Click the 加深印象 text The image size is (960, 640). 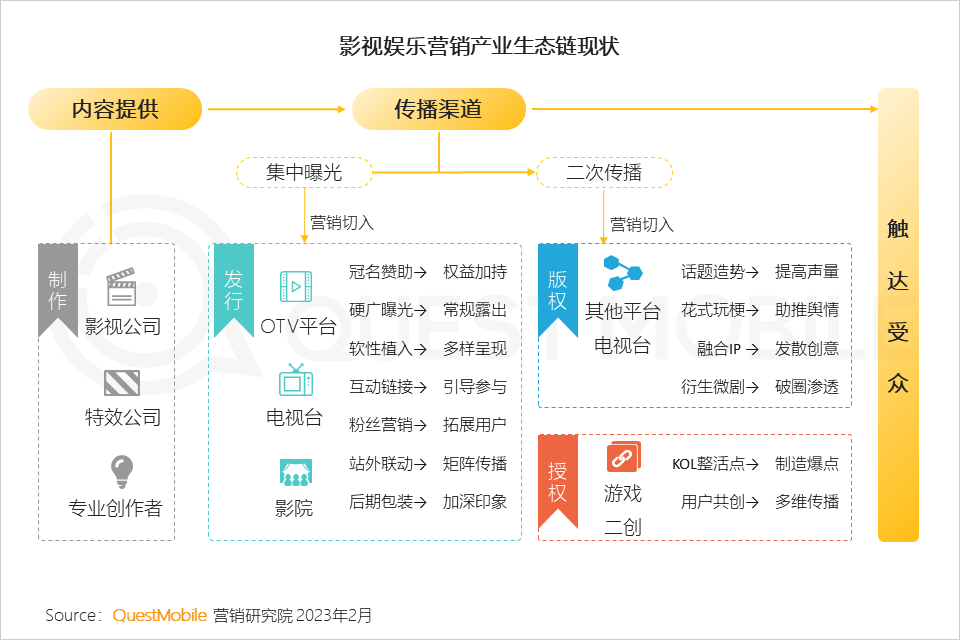(475, 502)
